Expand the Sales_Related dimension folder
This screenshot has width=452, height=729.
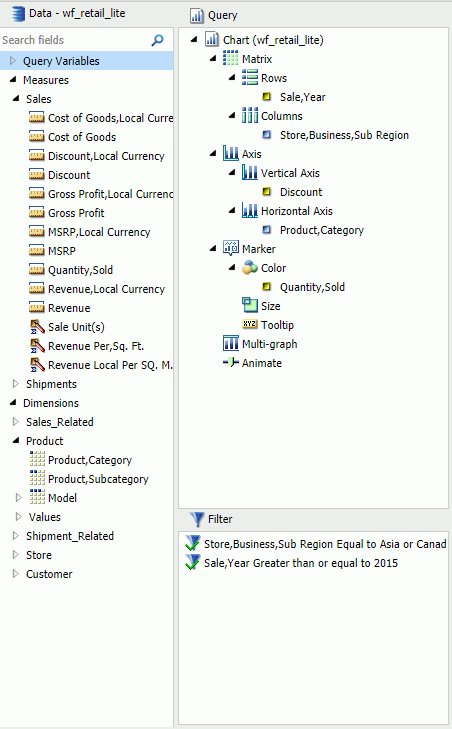coord(16,422)
